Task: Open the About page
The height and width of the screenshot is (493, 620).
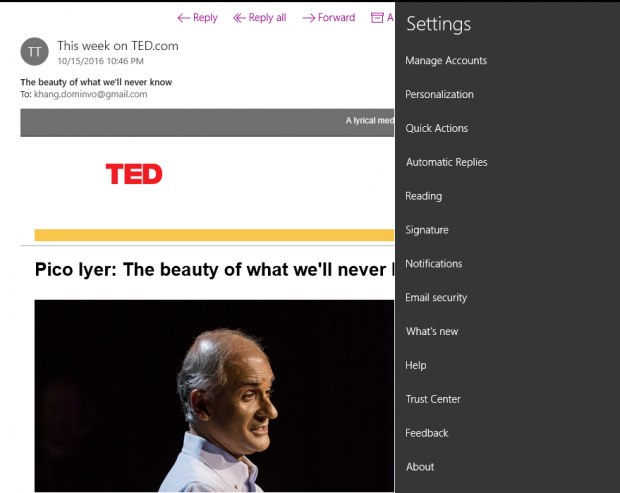Action: [420, 467]
